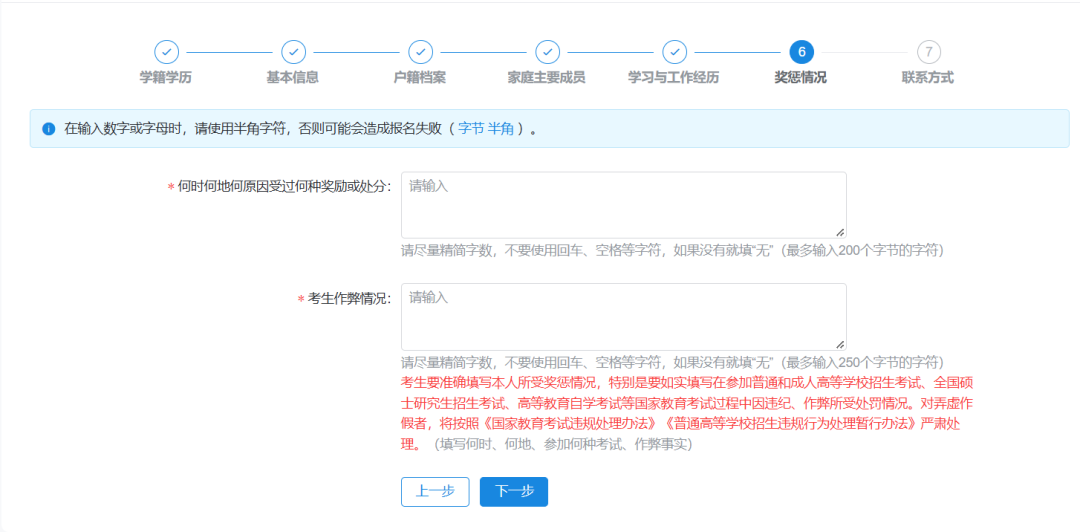Viewport: 1080px width, 532px height.
Task: Click the red warning paragraph starting 考生要准确填写
Action: (687, 413)
